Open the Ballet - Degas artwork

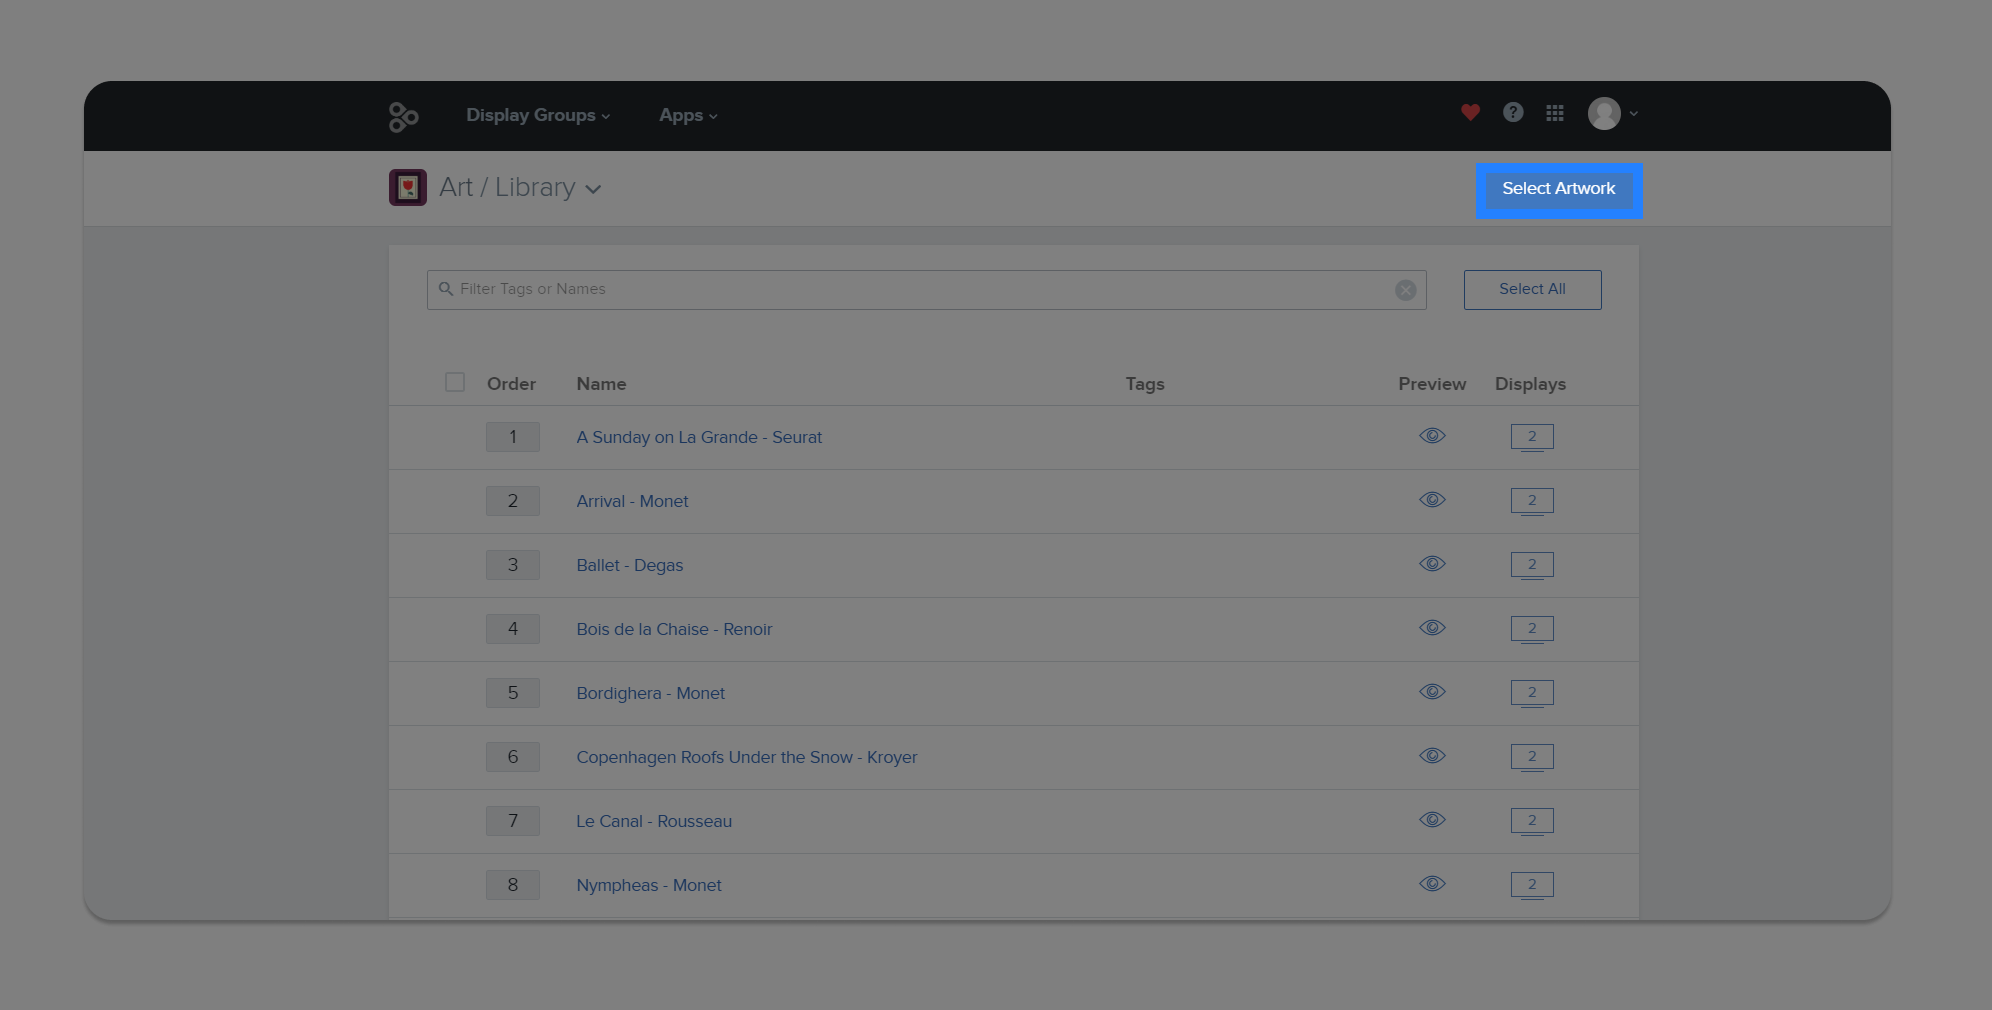click(630, 565)
